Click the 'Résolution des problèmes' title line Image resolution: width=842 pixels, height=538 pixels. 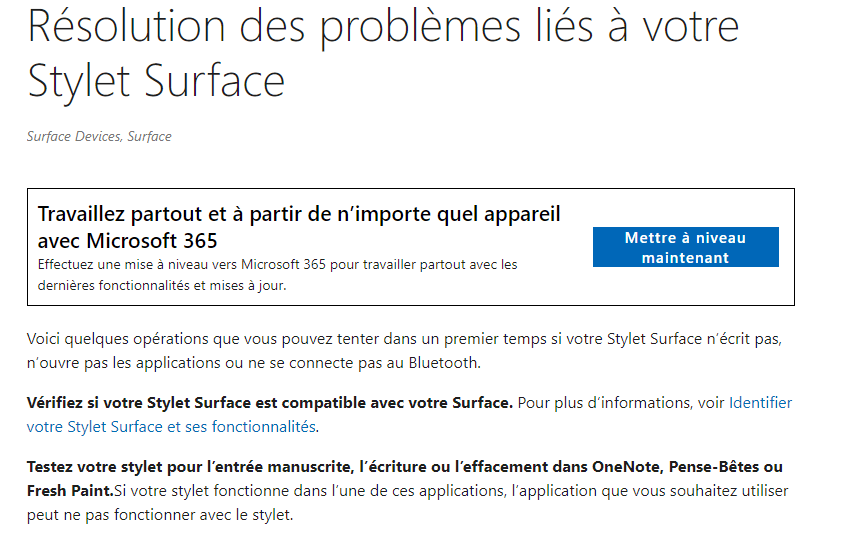click(383, 27)
